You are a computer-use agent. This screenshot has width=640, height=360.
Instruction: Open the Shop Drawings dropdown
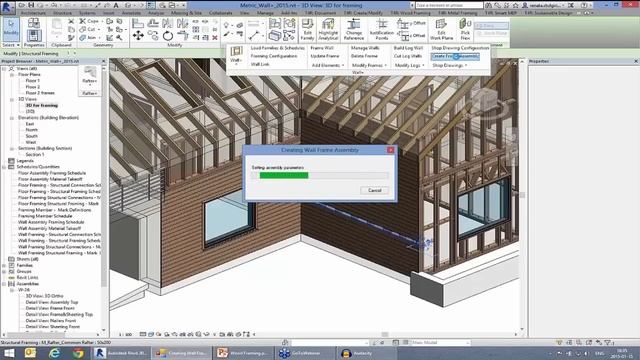pyautogui.click(x=449, y=65)
